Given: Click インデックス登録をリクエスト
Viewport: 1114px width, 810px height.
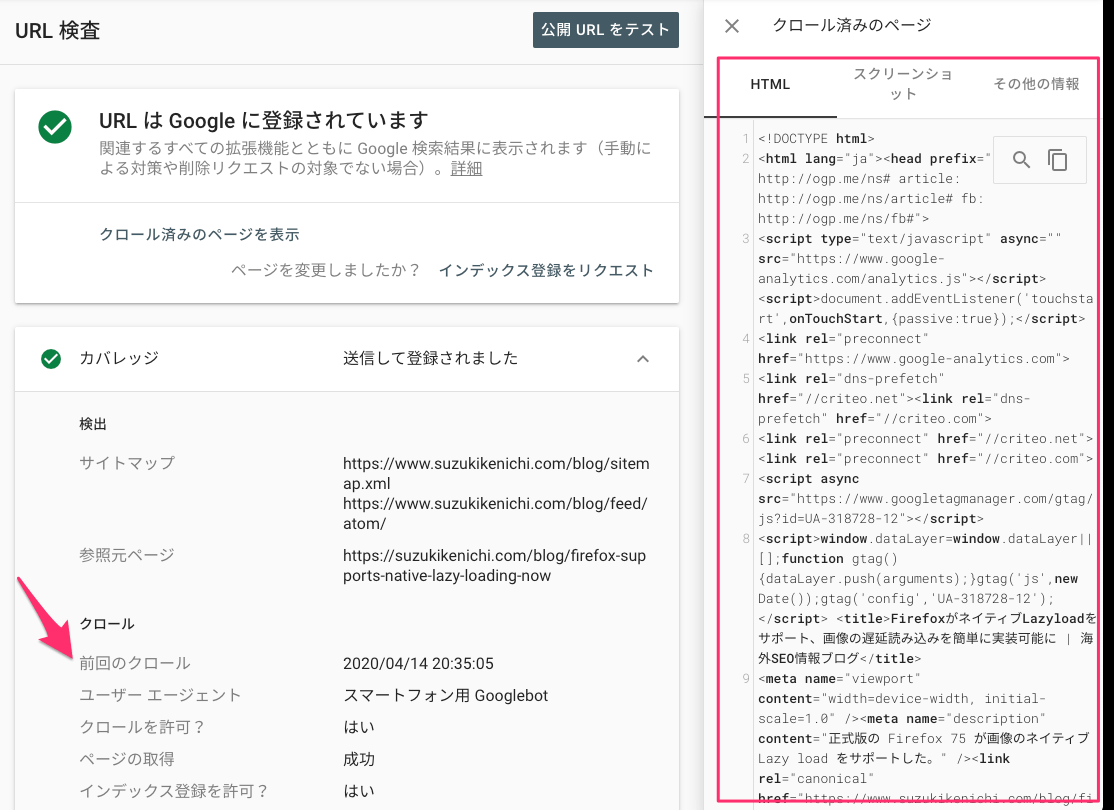Looking at the screenshot, I should click(546, 270).
